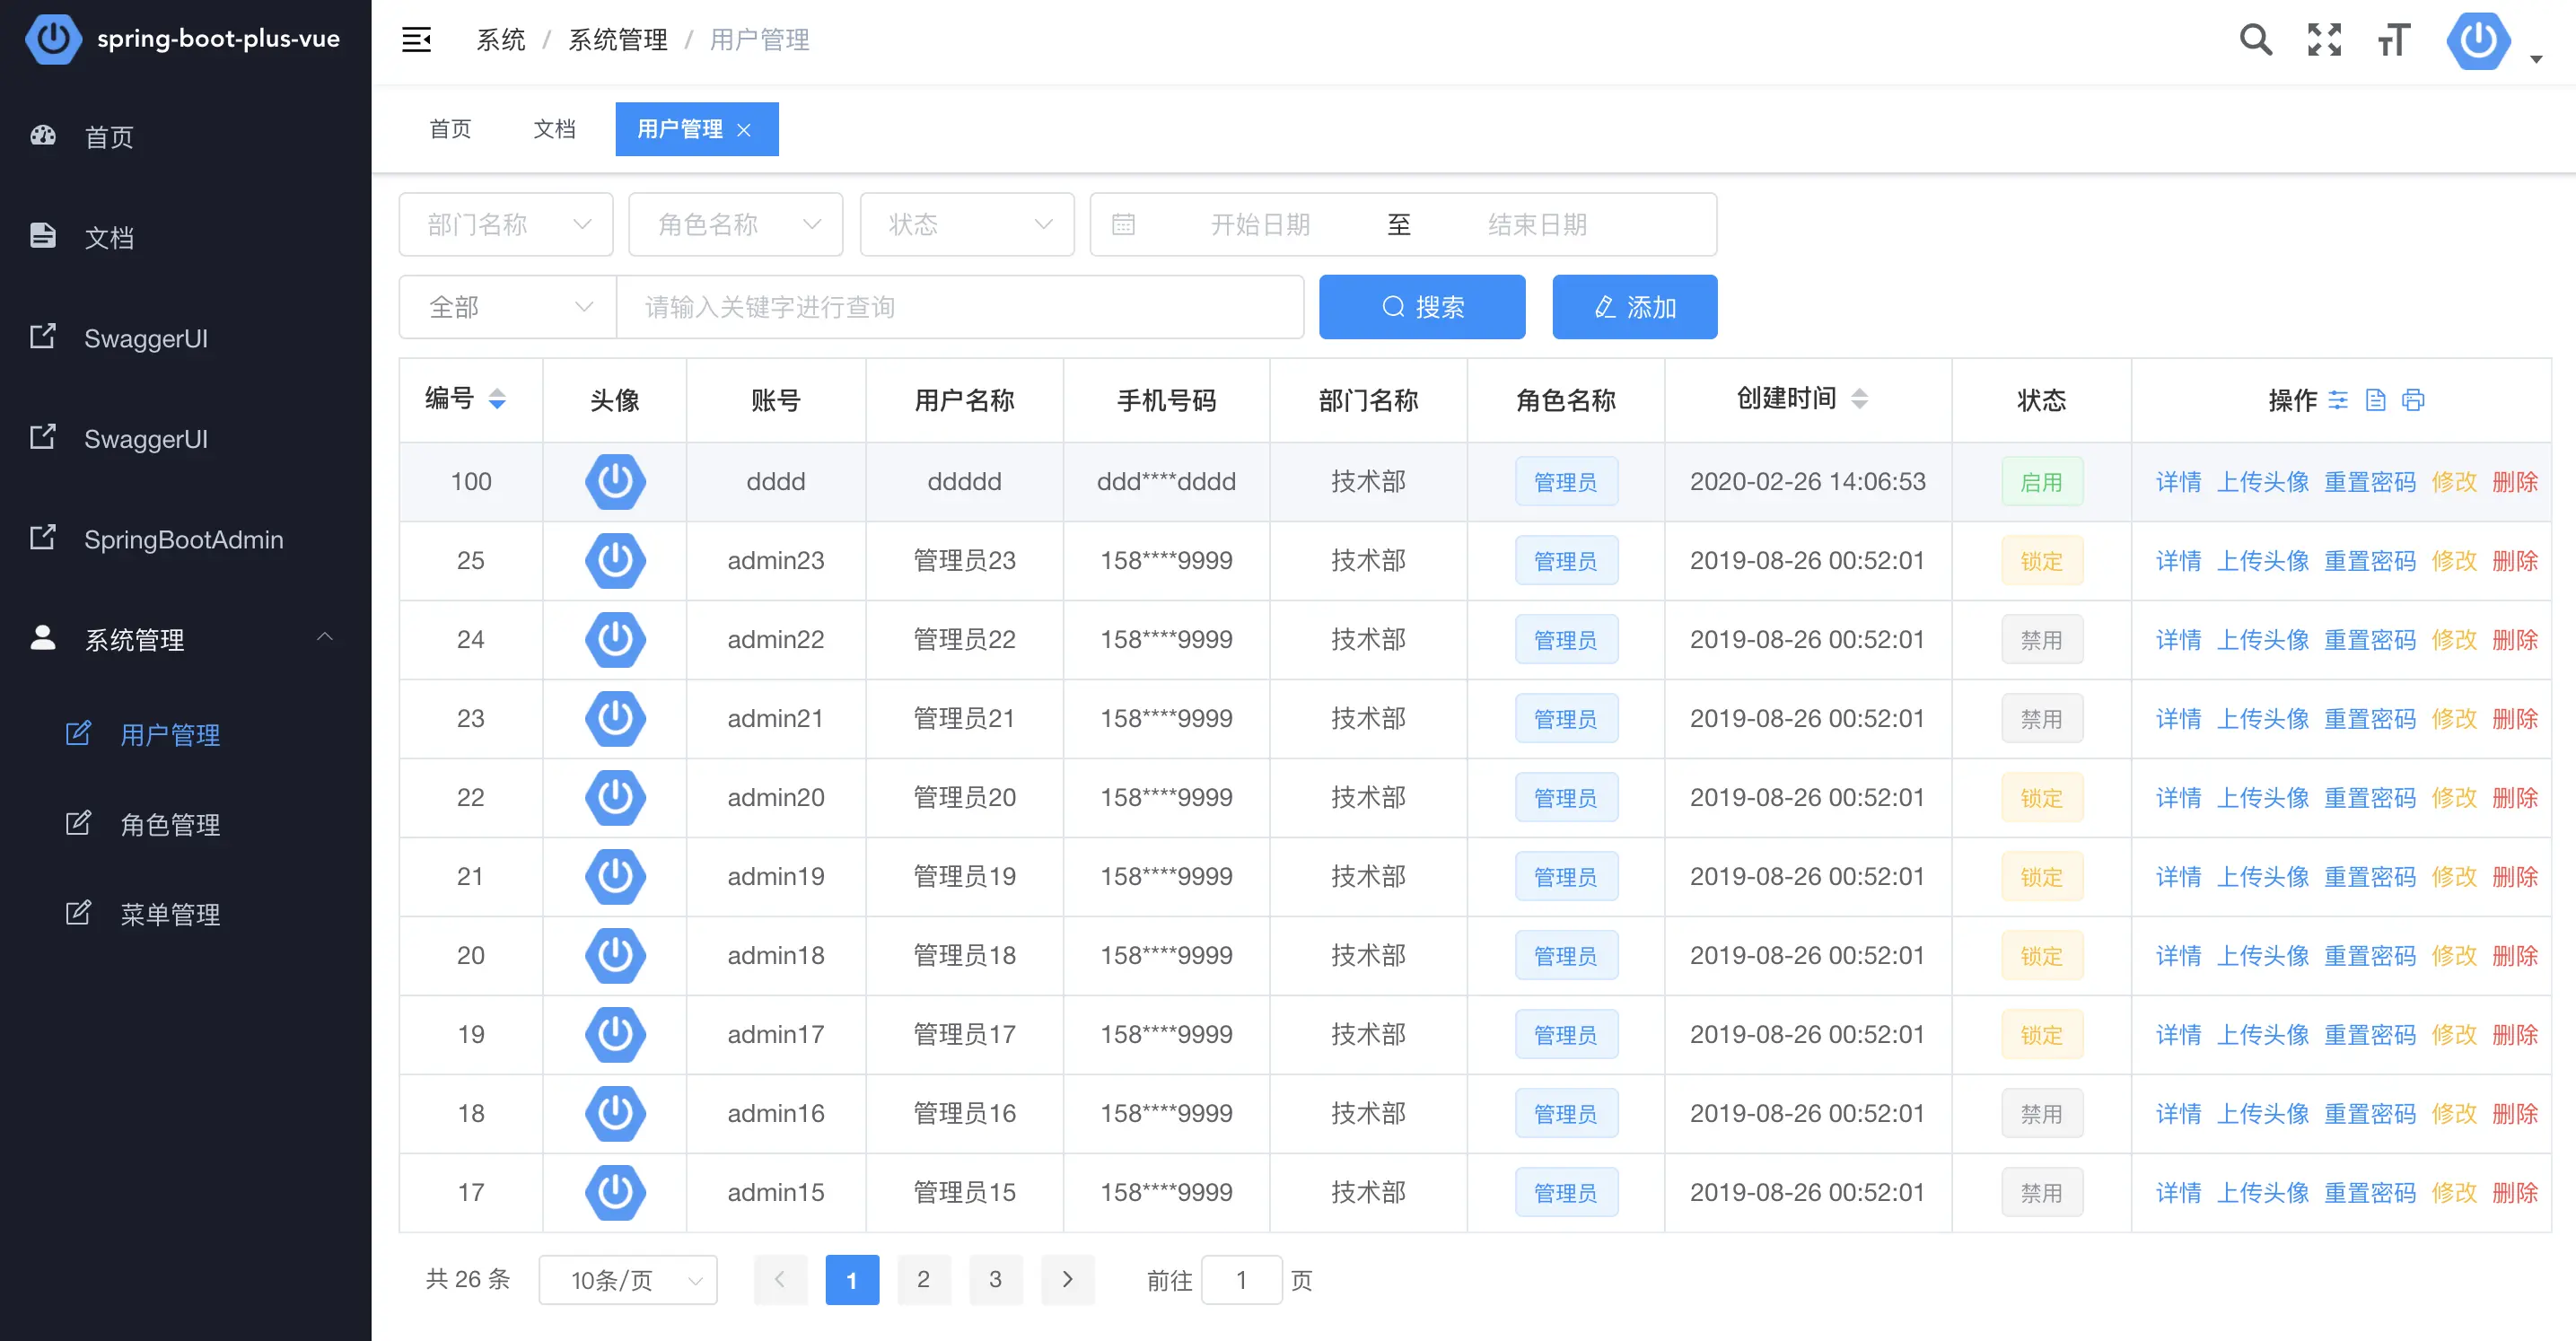The width and height of the screenshot is (2576, 1341).
Task: Open the 10条/页 page size dropdown
Action: tap(627, 1280)
